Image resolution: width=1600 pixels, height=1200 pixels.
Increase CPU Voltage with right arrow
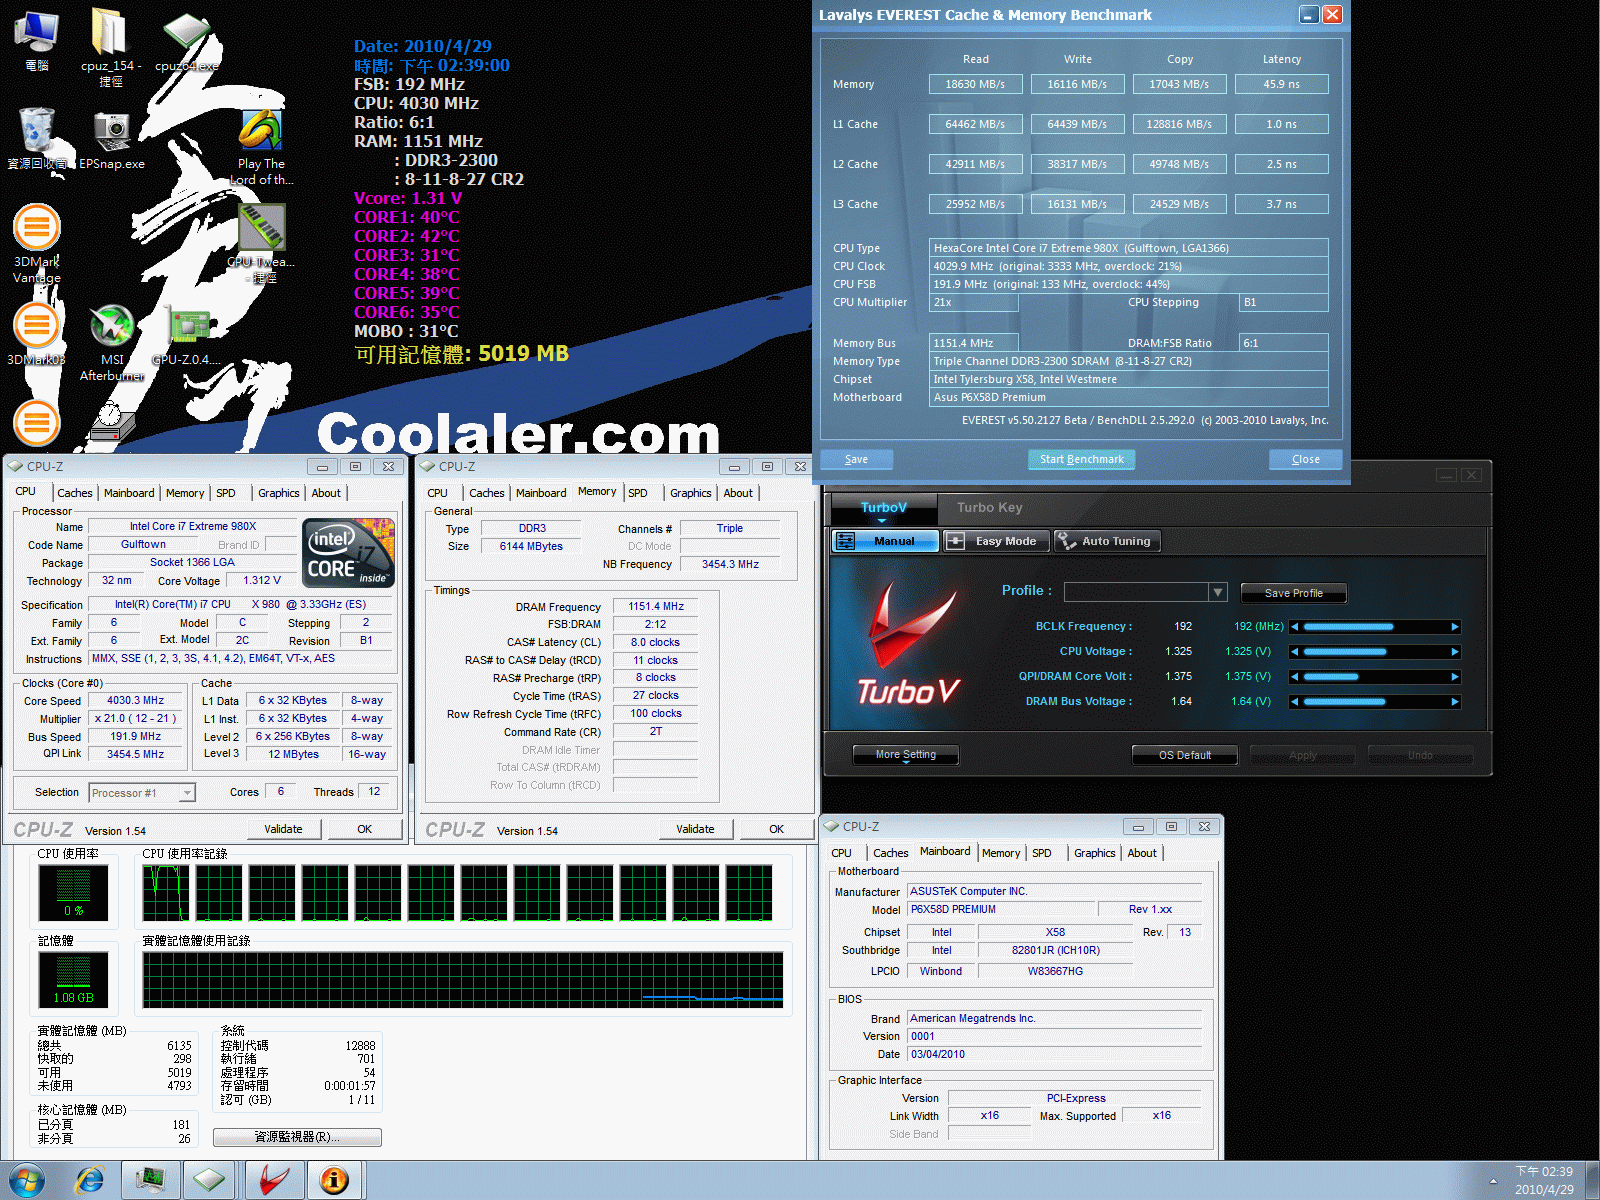[x=1455, y=652]
